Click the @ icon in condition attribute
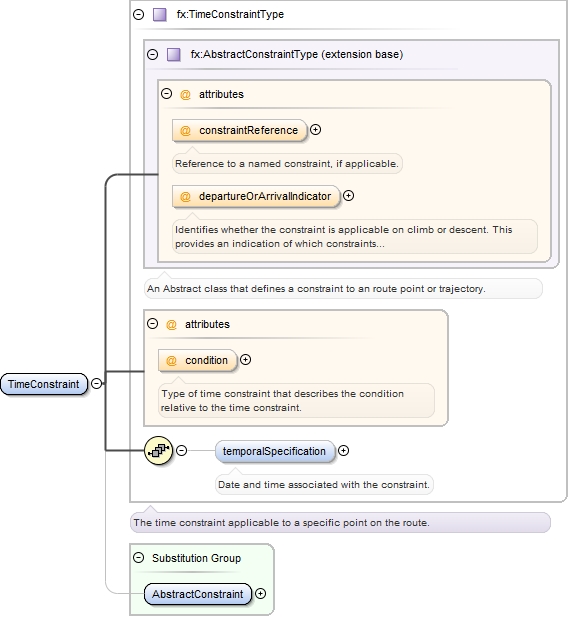Screen dimensions: 569x617 click(x=172, y=360)
